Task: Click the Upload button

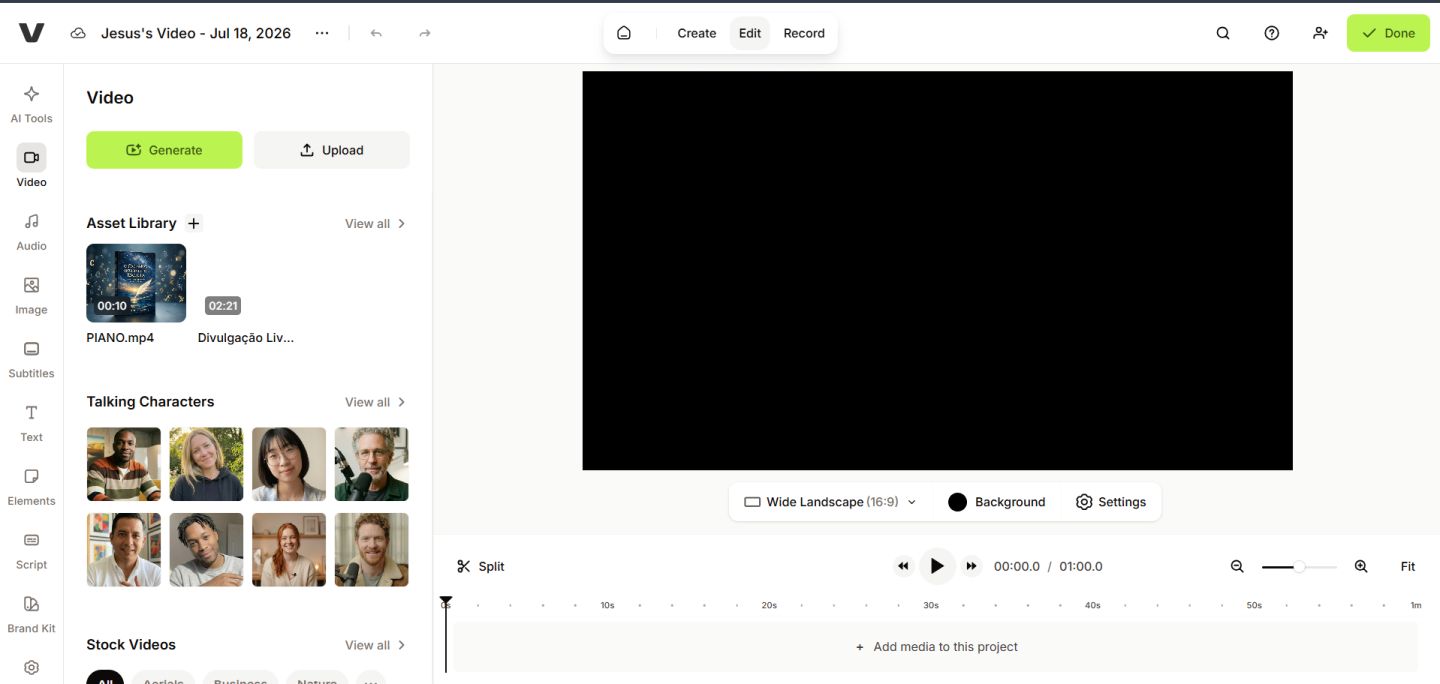Action: (332, 150)
